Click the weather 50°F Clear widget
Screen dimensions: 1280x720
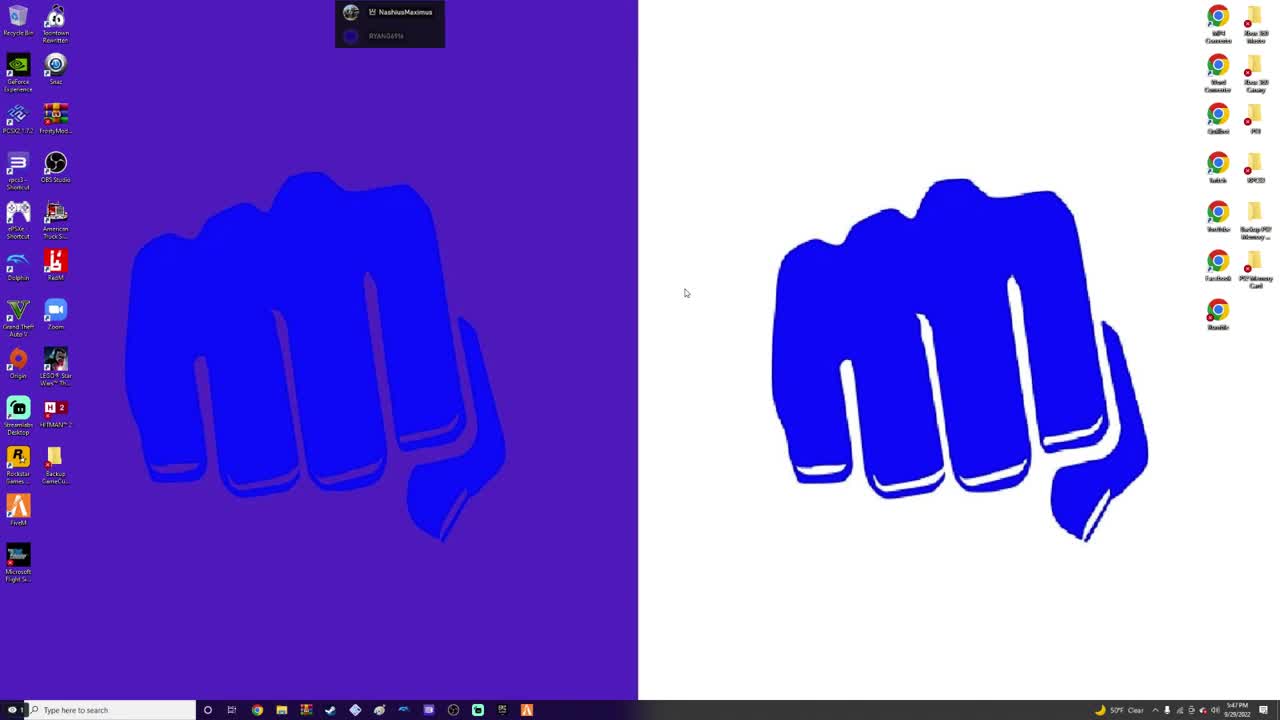[x=1120, y=710]
